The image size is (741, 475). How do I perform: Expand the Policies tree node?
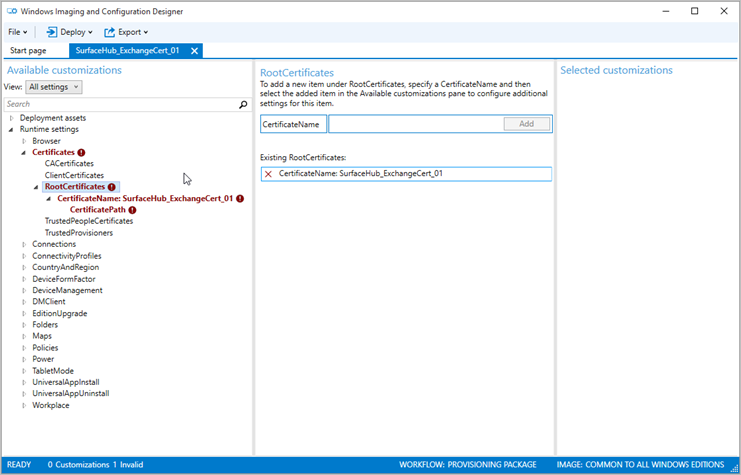[x=24, y=347]
